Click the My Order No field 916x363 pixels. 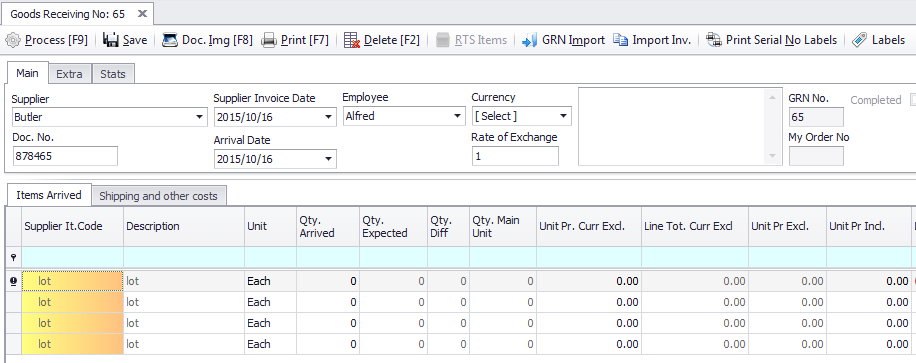click(x=816, y=156)
